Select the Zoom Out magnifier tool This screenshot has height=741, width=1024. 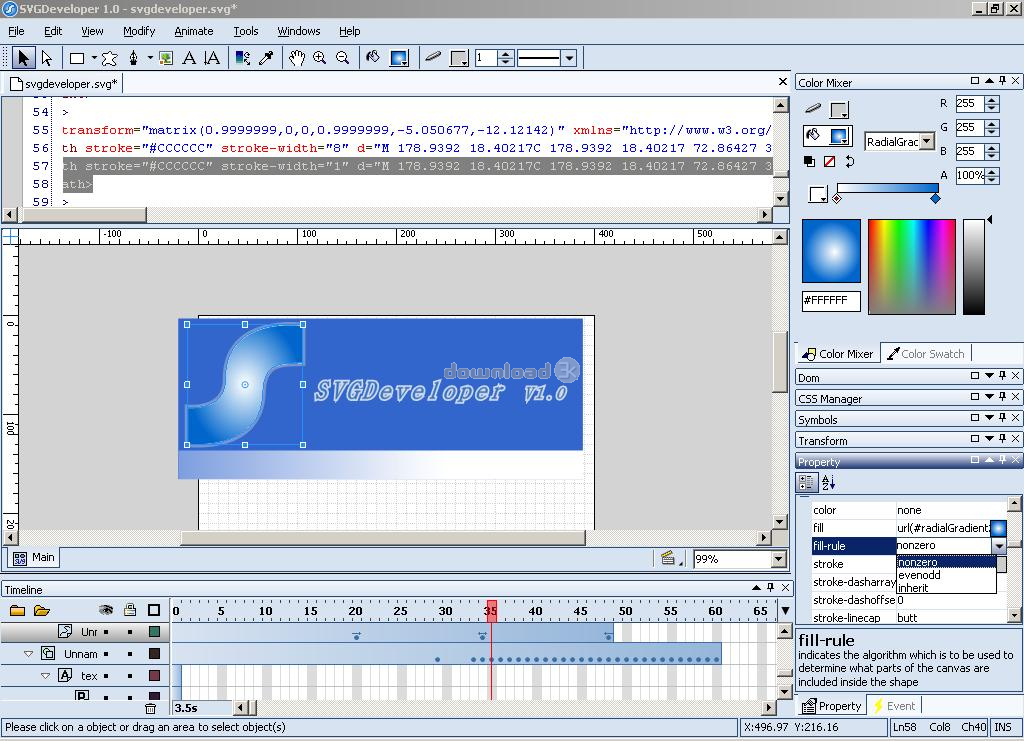[x=342, y=58]
